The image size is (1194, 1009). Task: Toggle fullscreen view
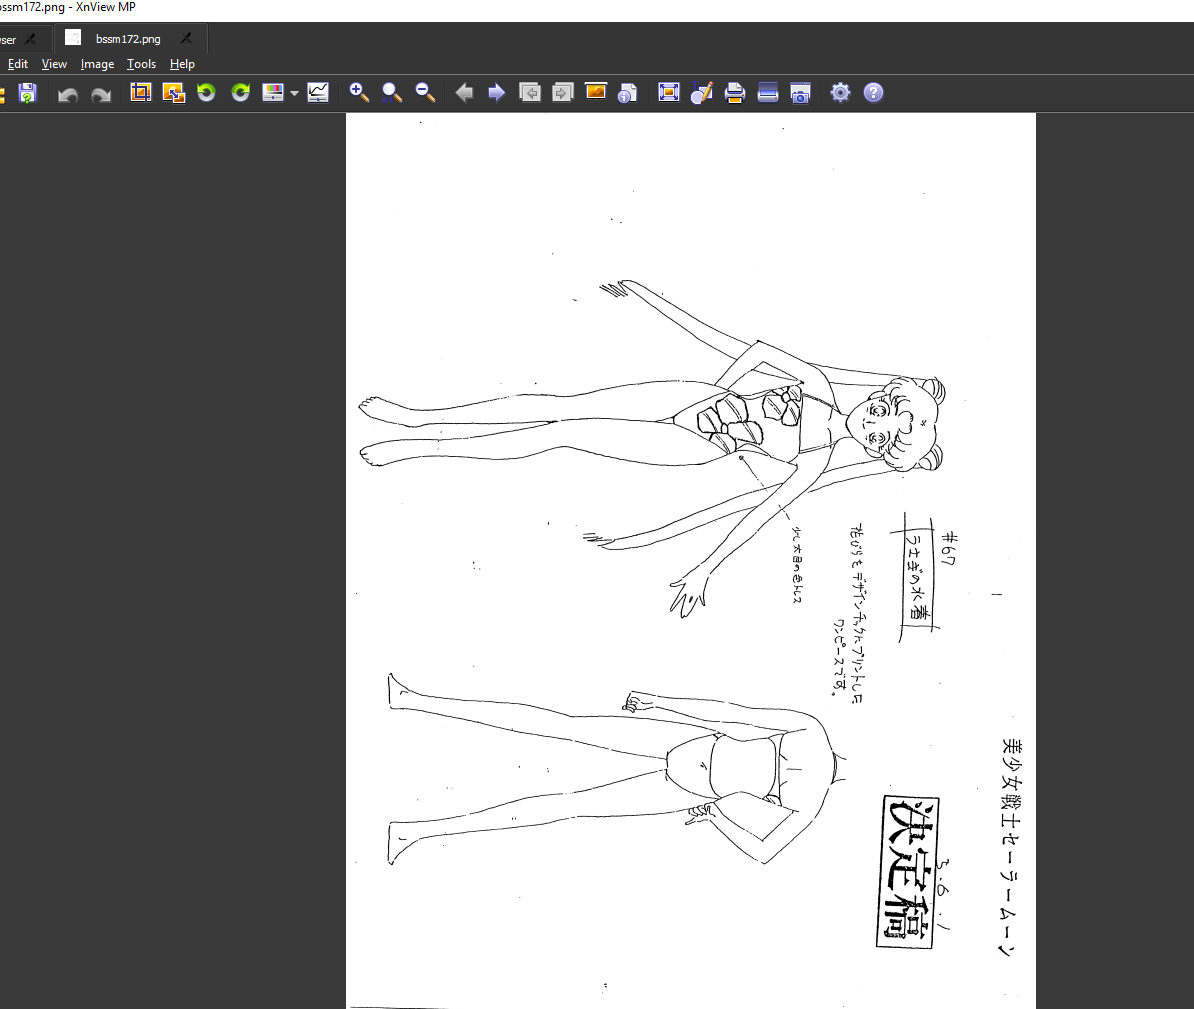(669, 93)
